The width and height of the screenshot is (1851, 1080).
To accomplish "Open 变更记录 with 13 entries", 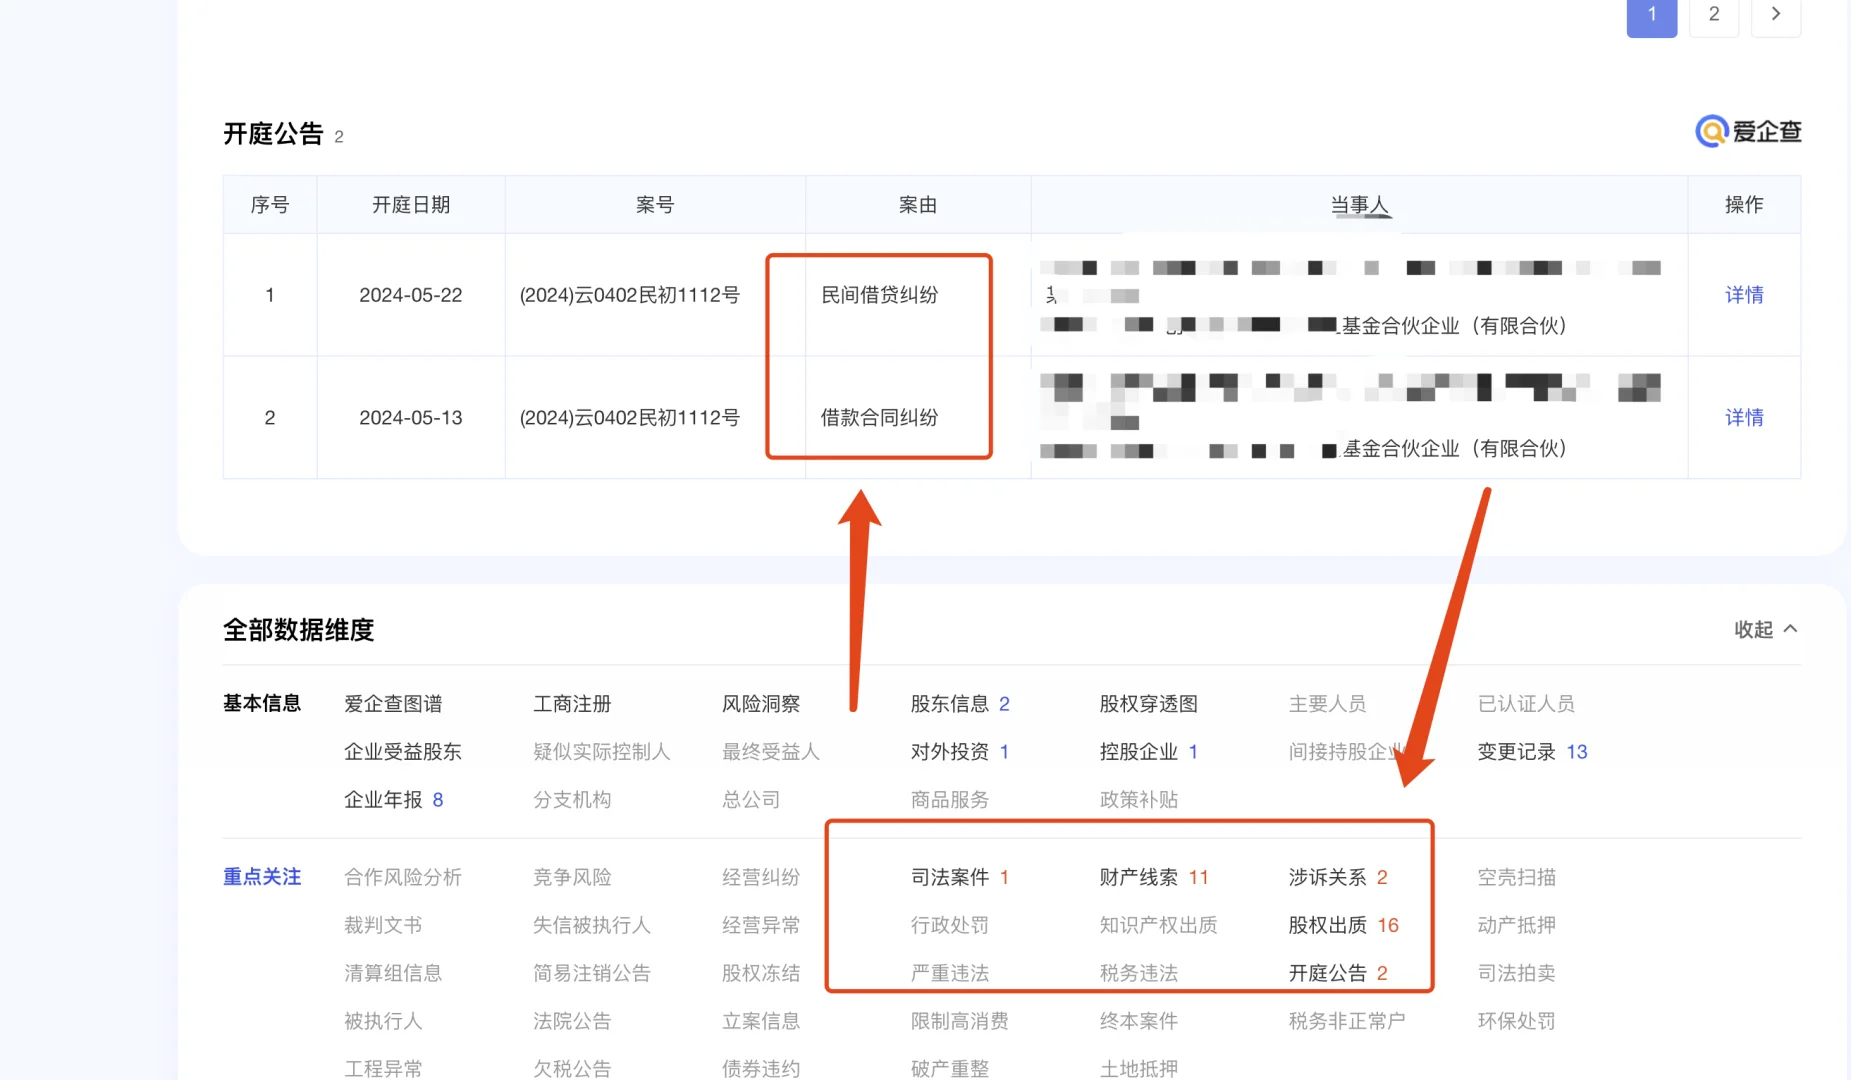I will (1533, 752).
